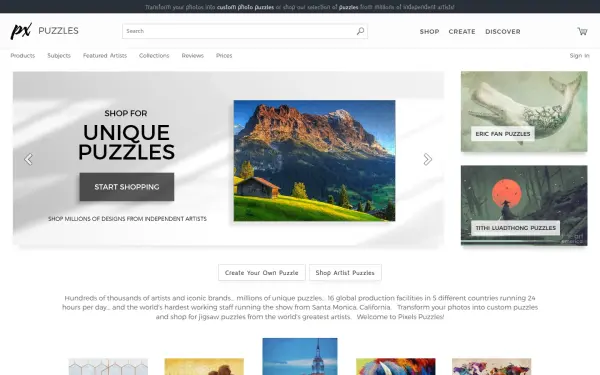Open the Subjects navigation item
The width and height of the screenshot is (600, 375).
point(59,55)
